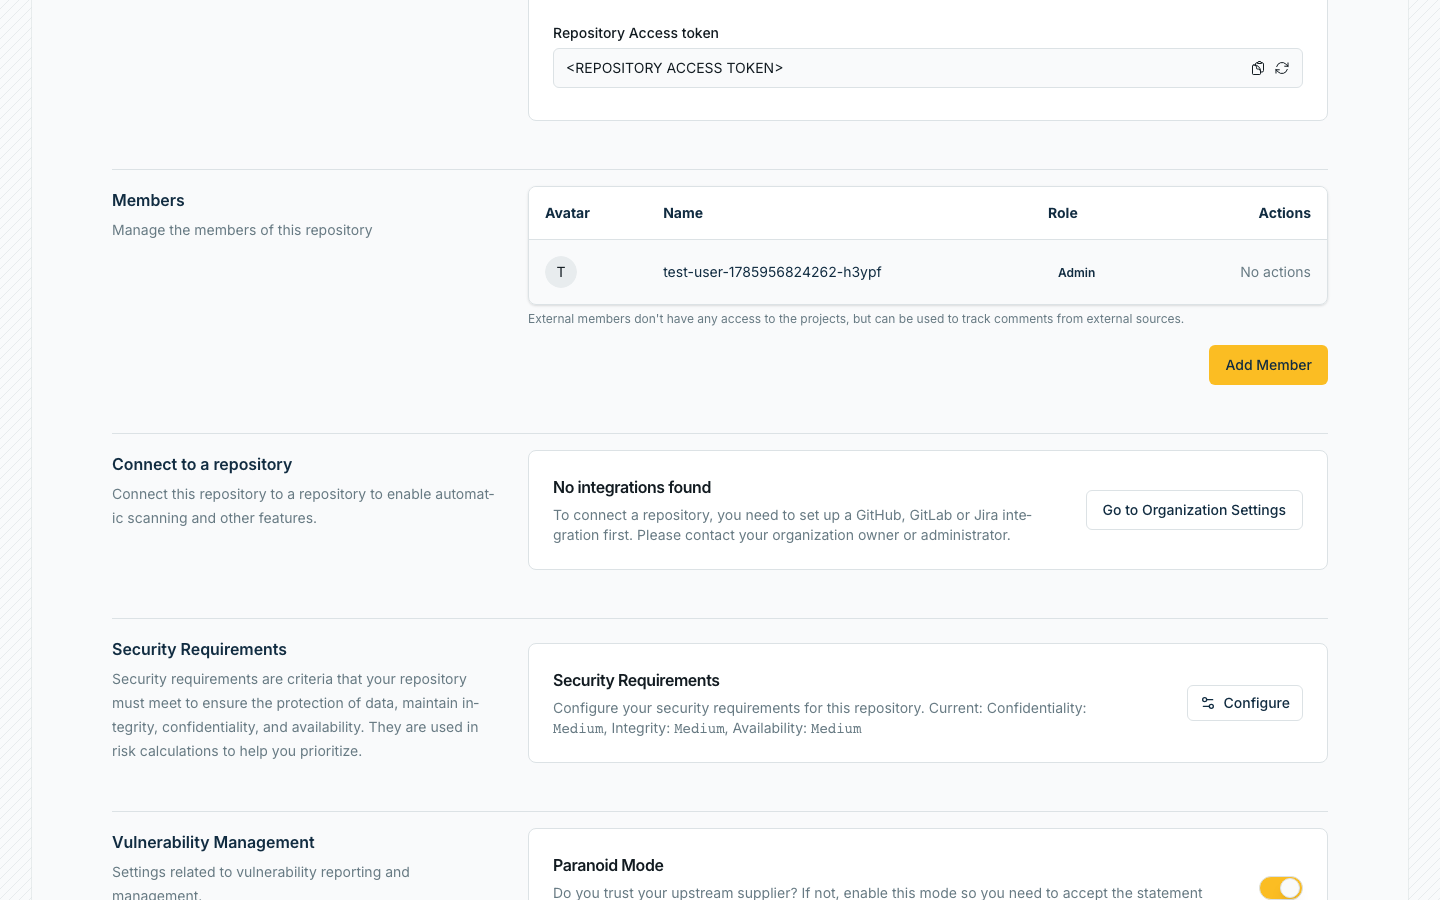Click the Actions column header
Viewport: 1440px width, 900px height.
pyautogui.click(x=1285, y=213)
